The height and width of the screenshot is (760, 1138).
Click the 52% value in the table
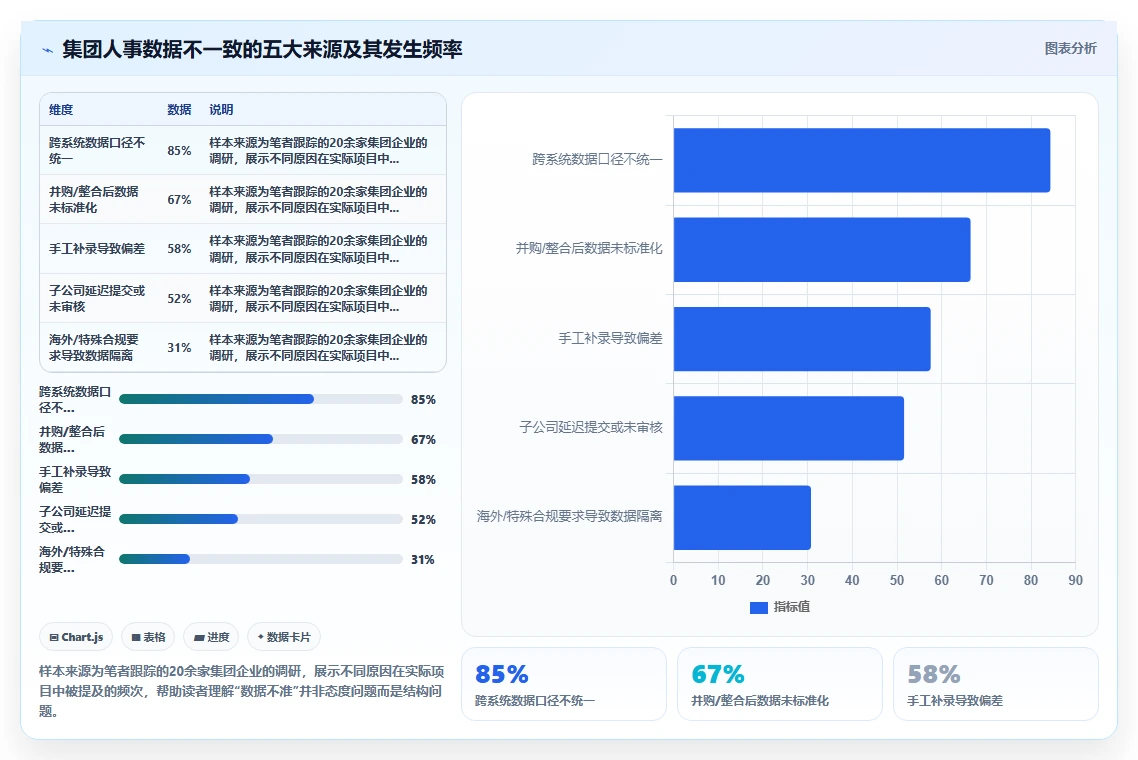tap(179, 298)
